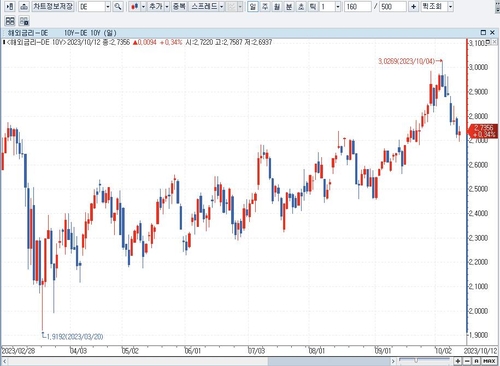
Task: Click the 스프레드 (spread) button
Action: coord(204,6)
